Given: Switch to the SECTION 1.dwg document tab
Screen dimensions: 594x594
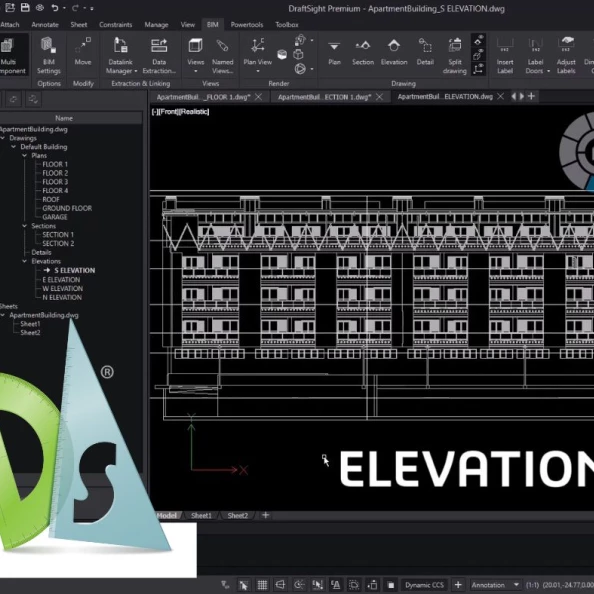Looking at the screenshot, I should pyautogui.click(x=324, y=97).
